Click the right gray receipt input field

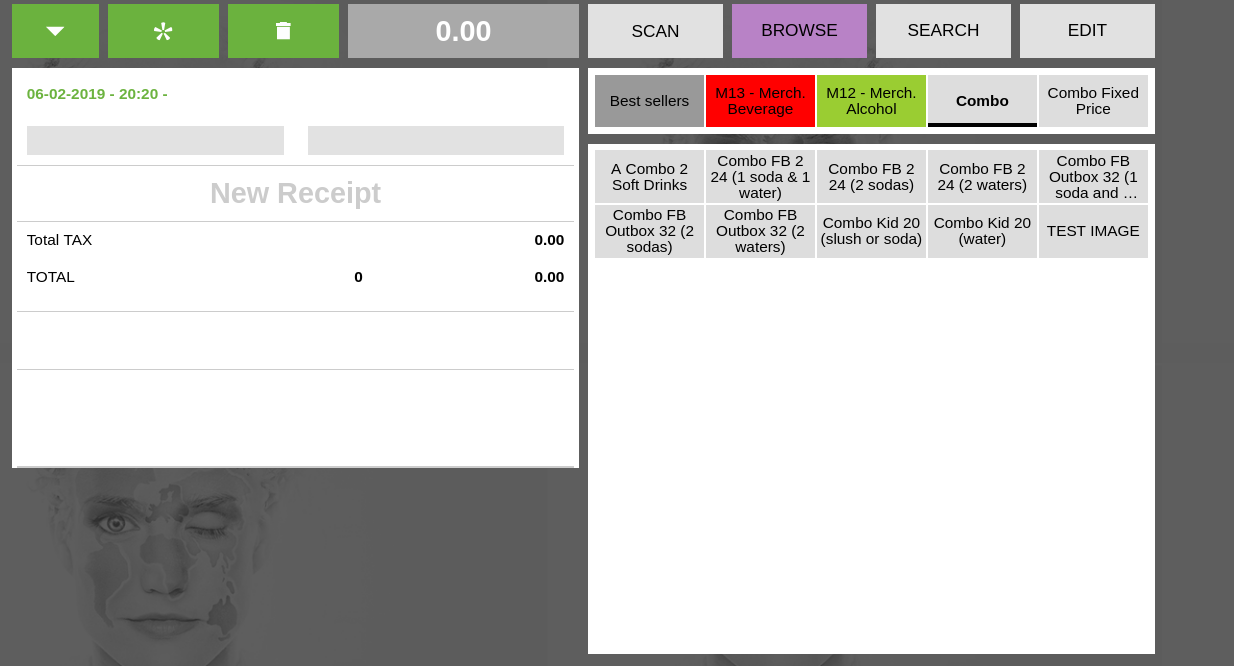point(436,141)
